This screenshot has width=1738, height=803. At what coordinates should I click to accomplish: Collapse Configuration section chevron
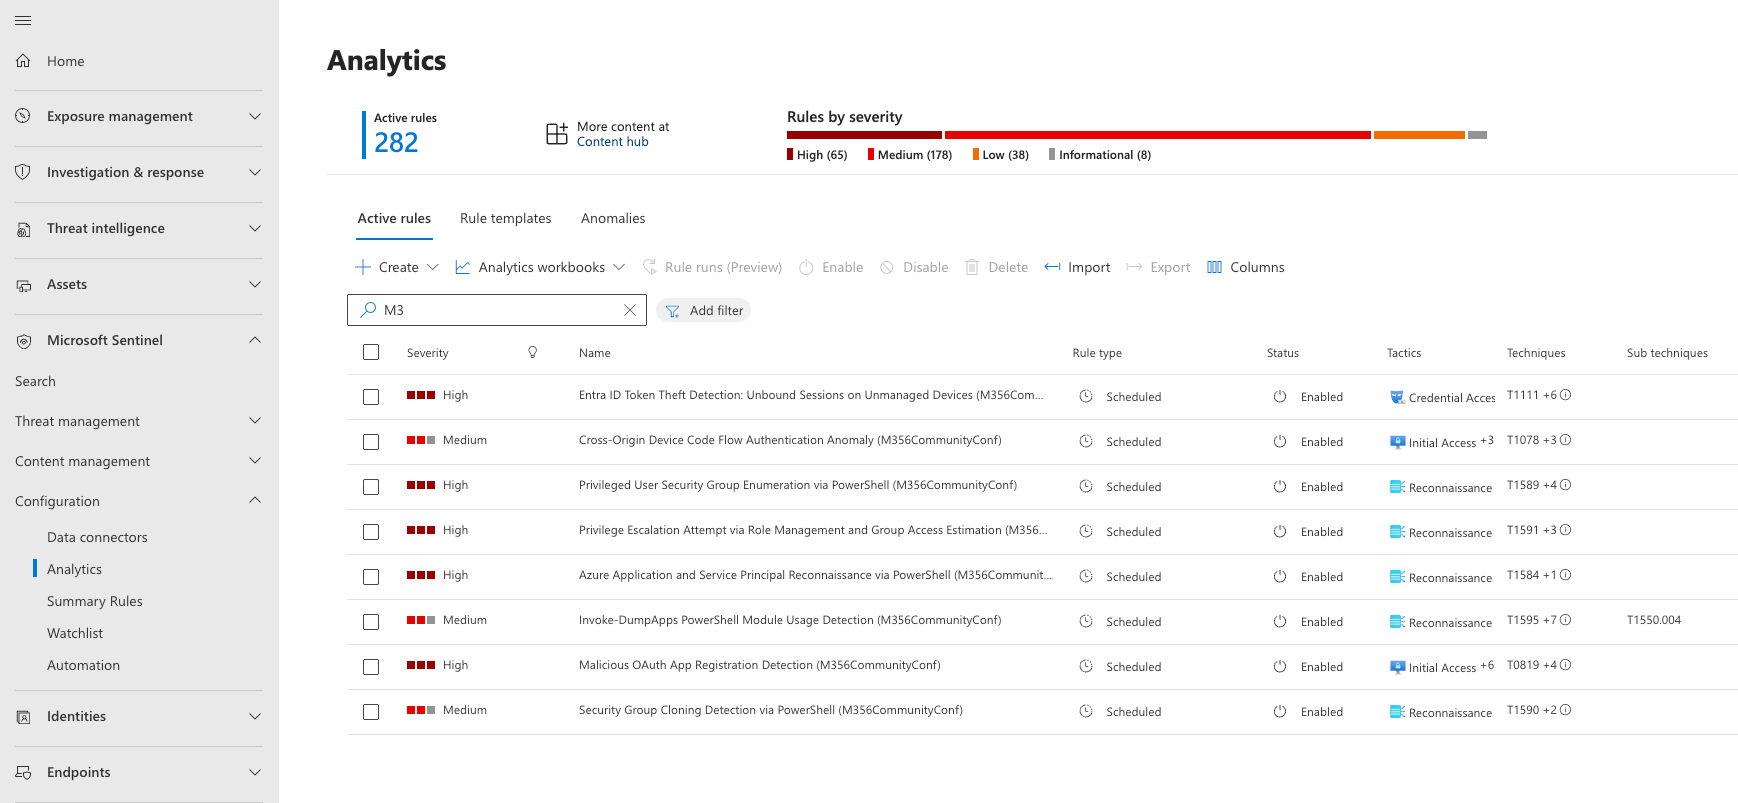tap(255, 500)
